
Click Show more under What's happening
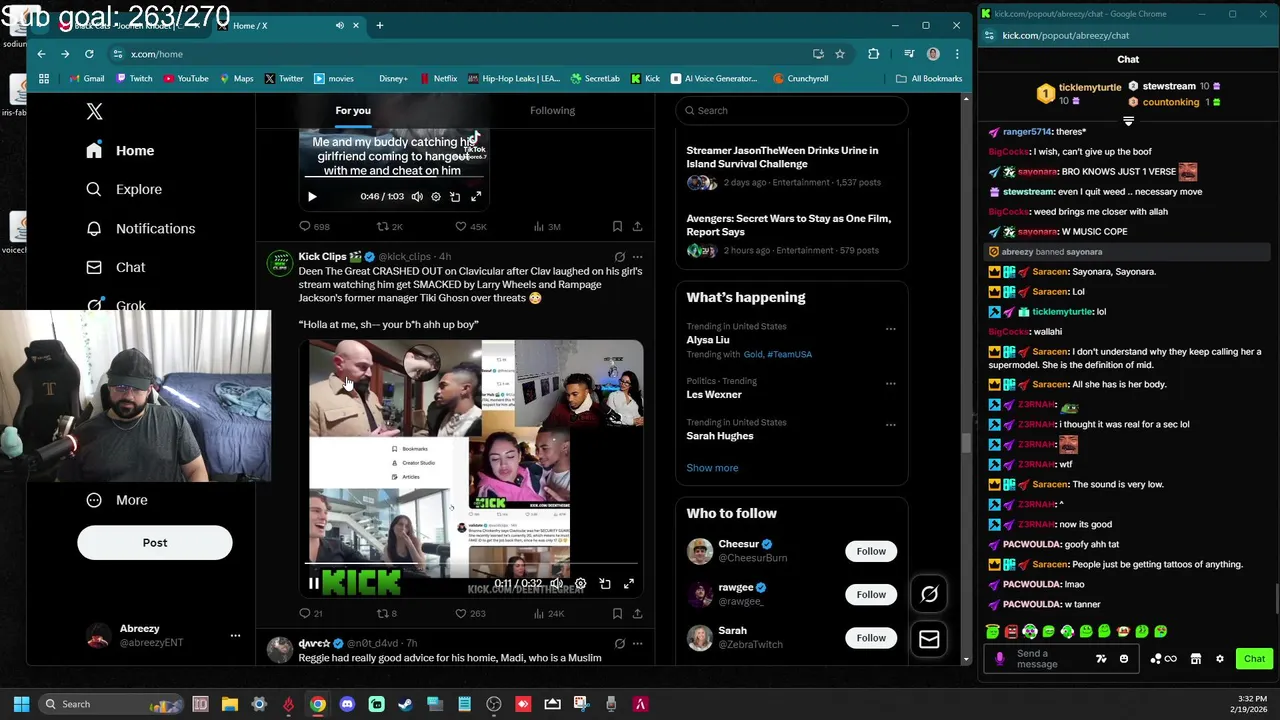coord(712,468)
